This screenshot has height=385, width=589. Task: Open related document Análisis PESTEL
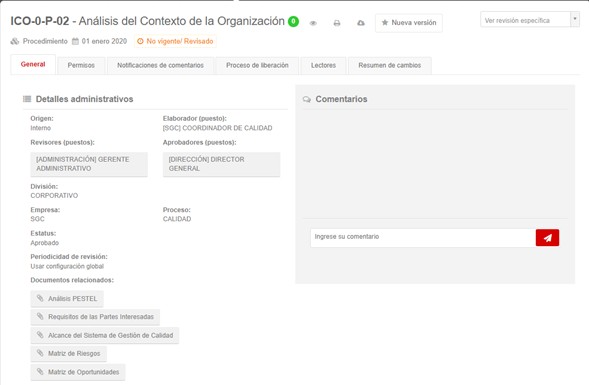click(x=67, y=299)
